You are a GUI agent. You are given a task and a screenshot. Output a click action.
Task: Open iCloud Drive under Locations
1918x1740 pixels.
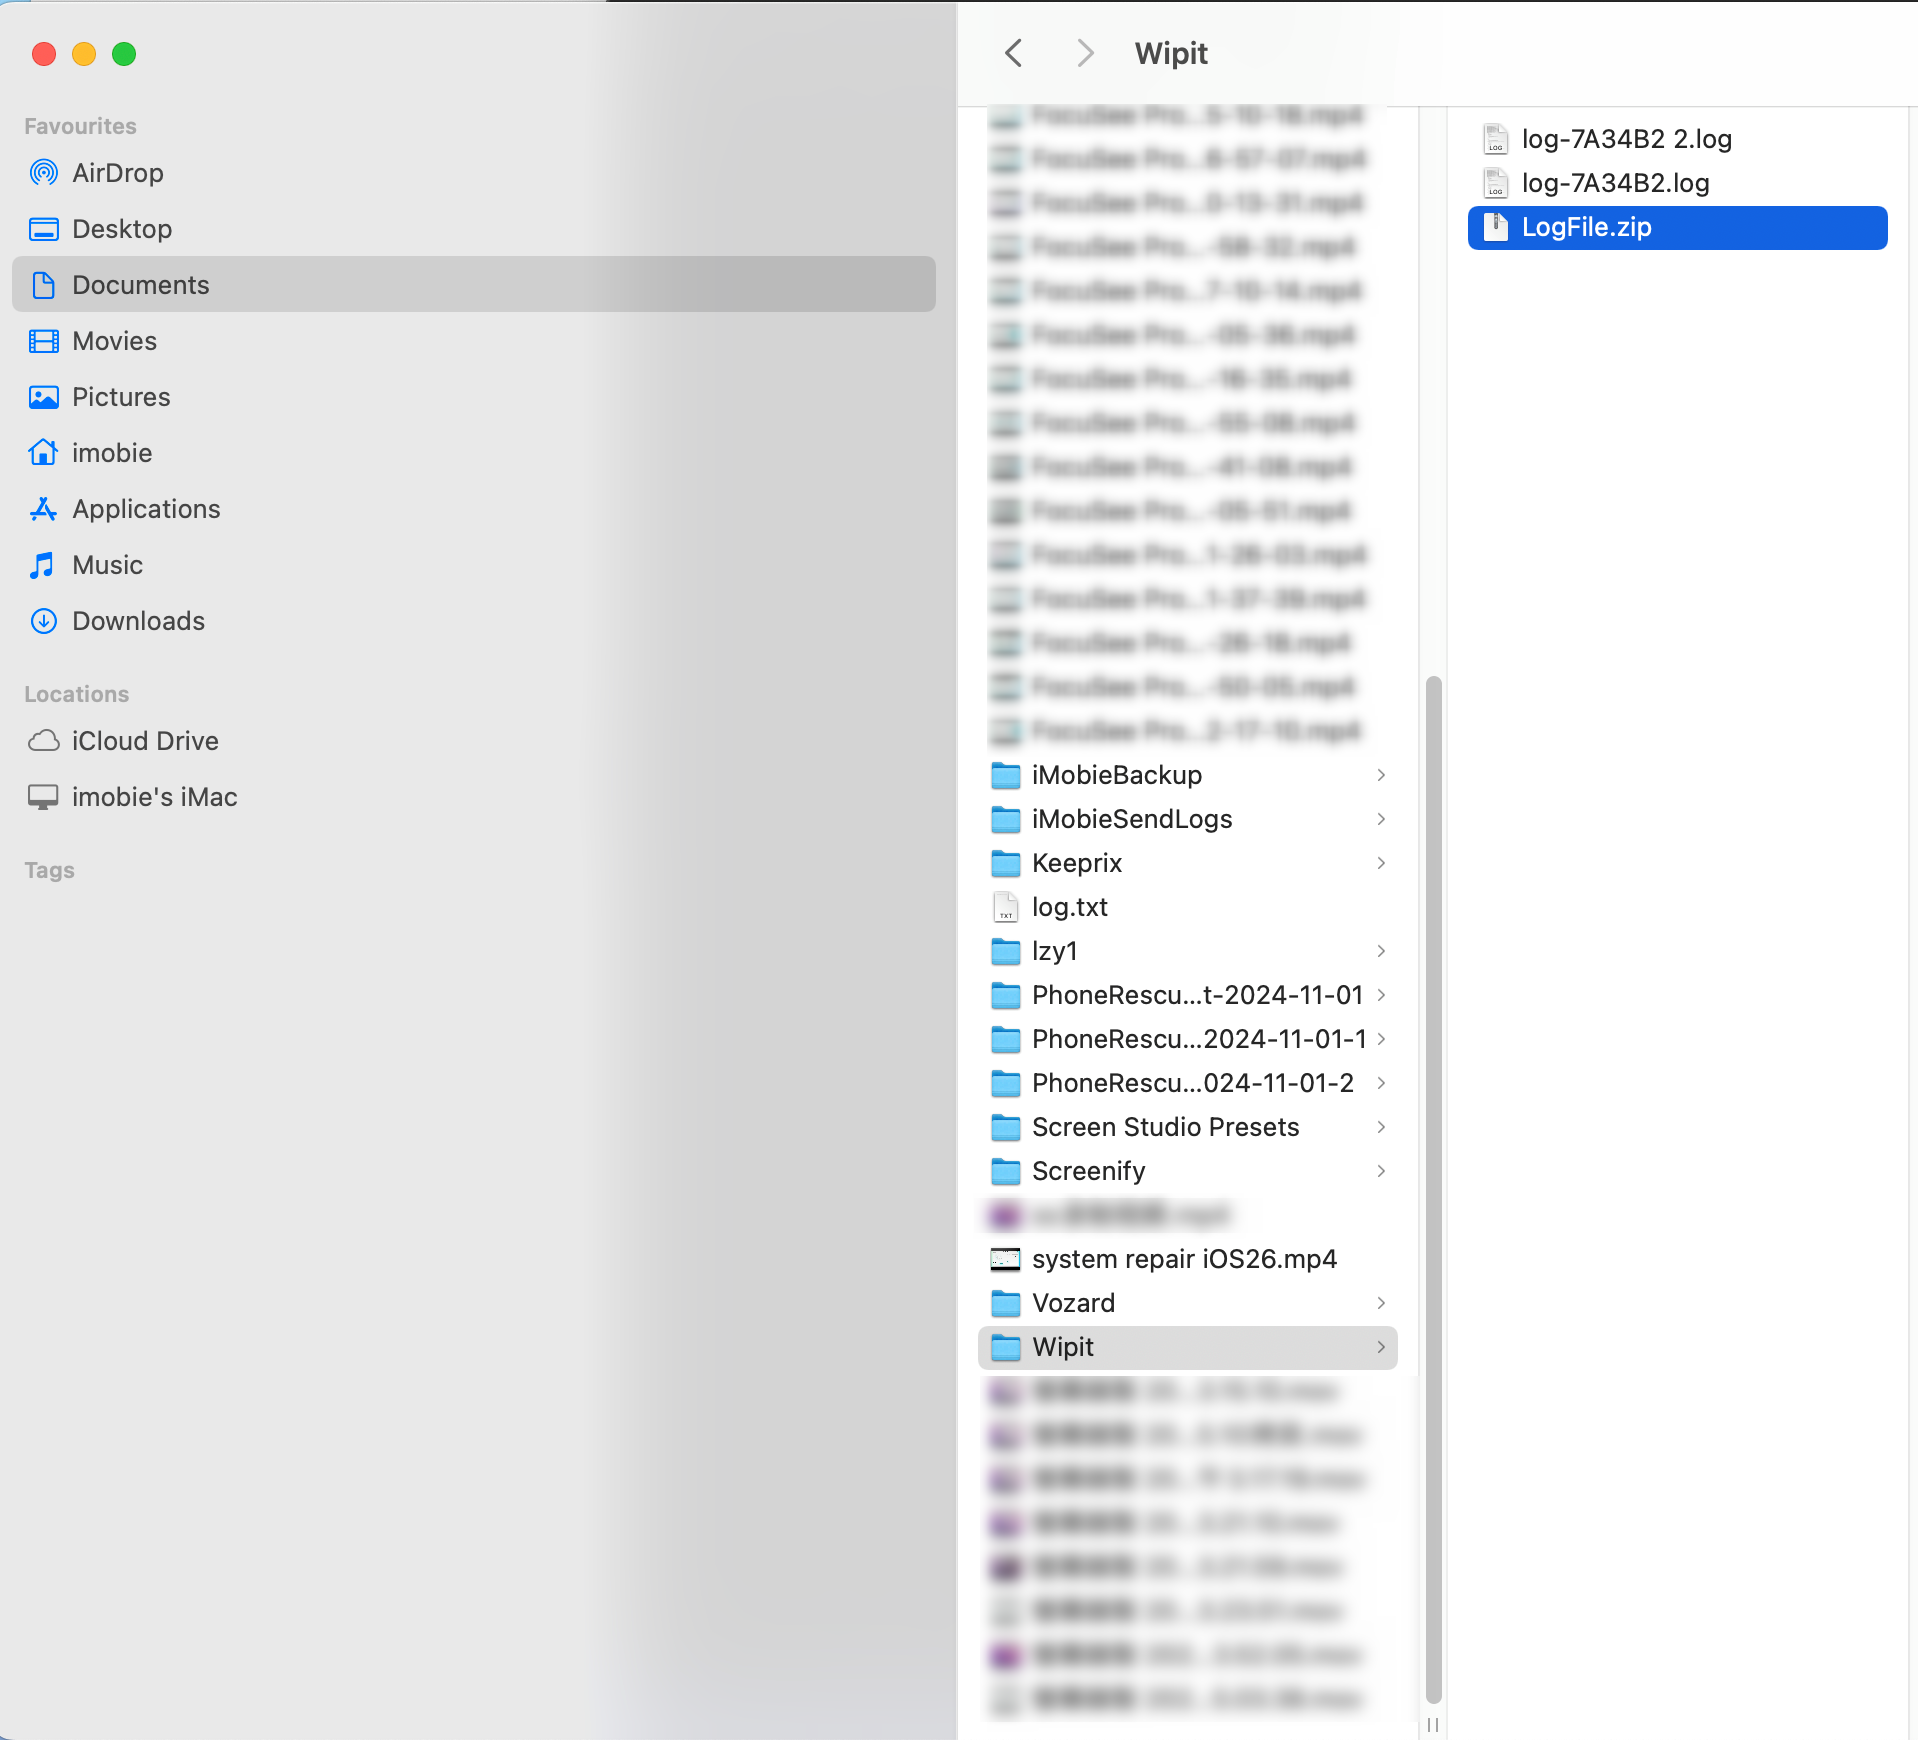click(x=145, y=740)
